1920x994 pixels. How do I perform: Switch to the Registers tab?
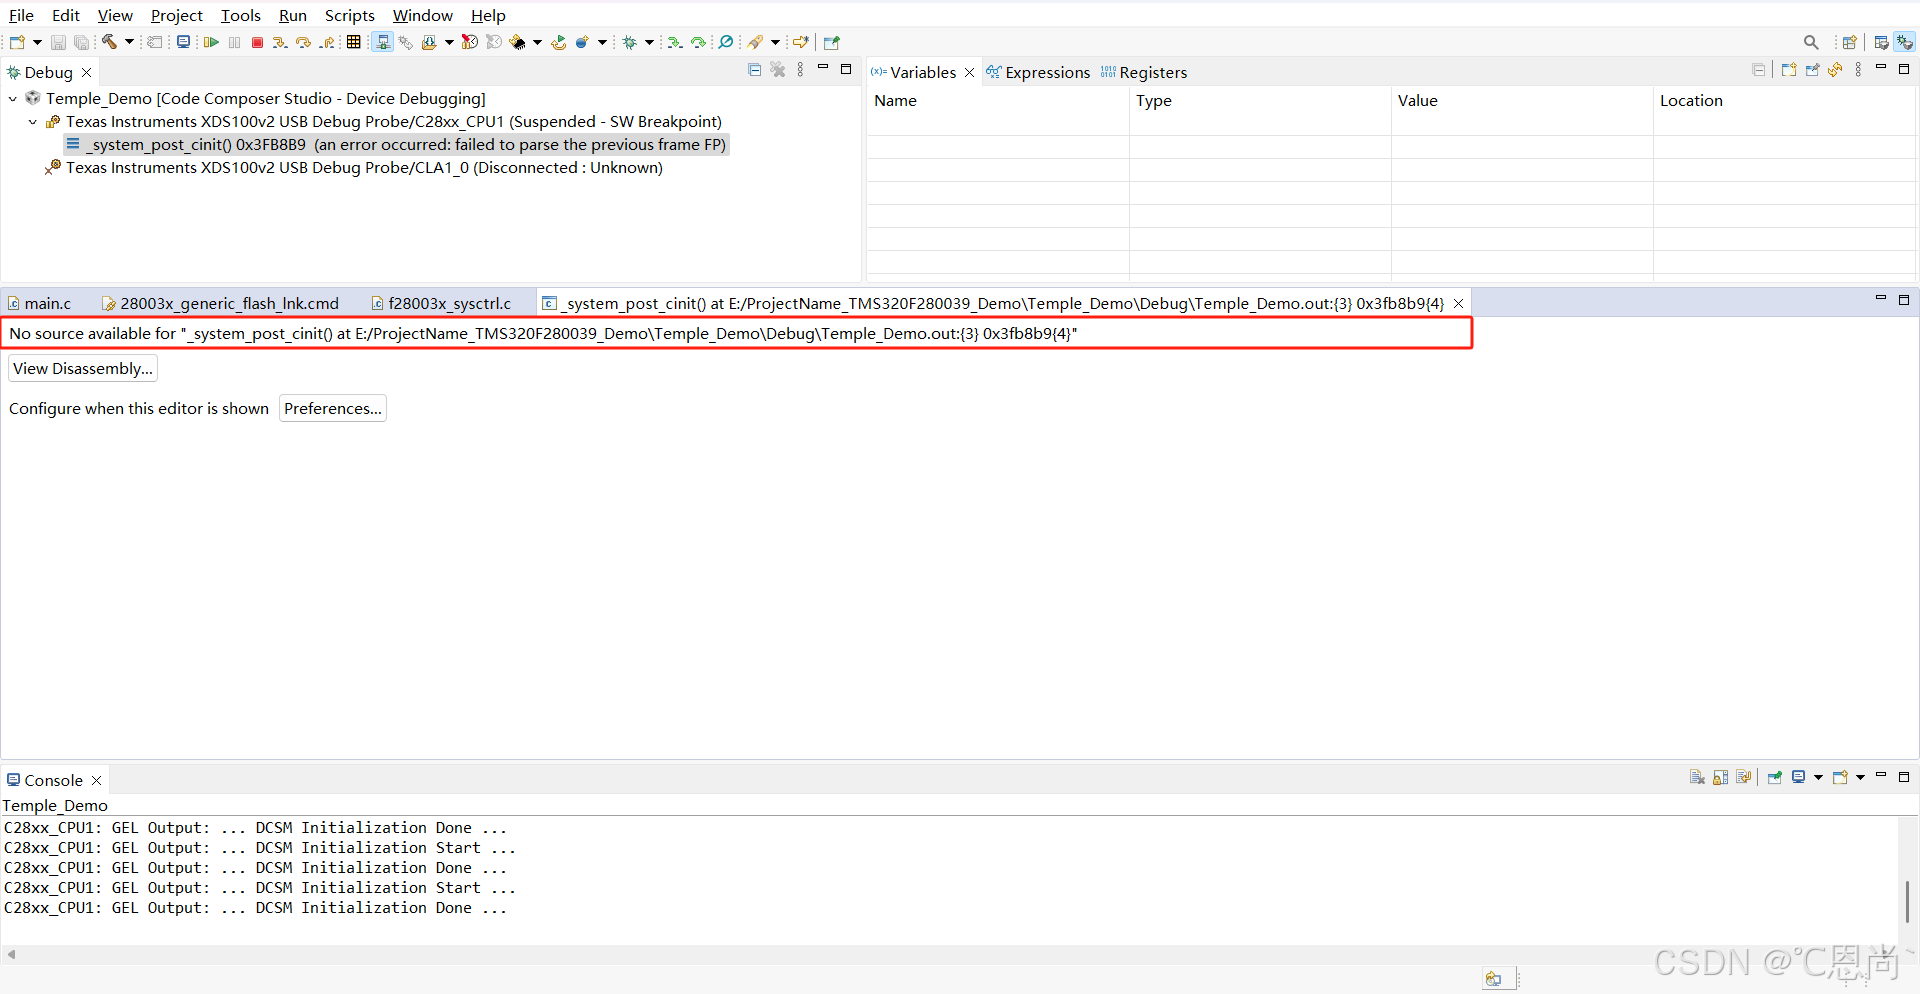[1144, 72]
